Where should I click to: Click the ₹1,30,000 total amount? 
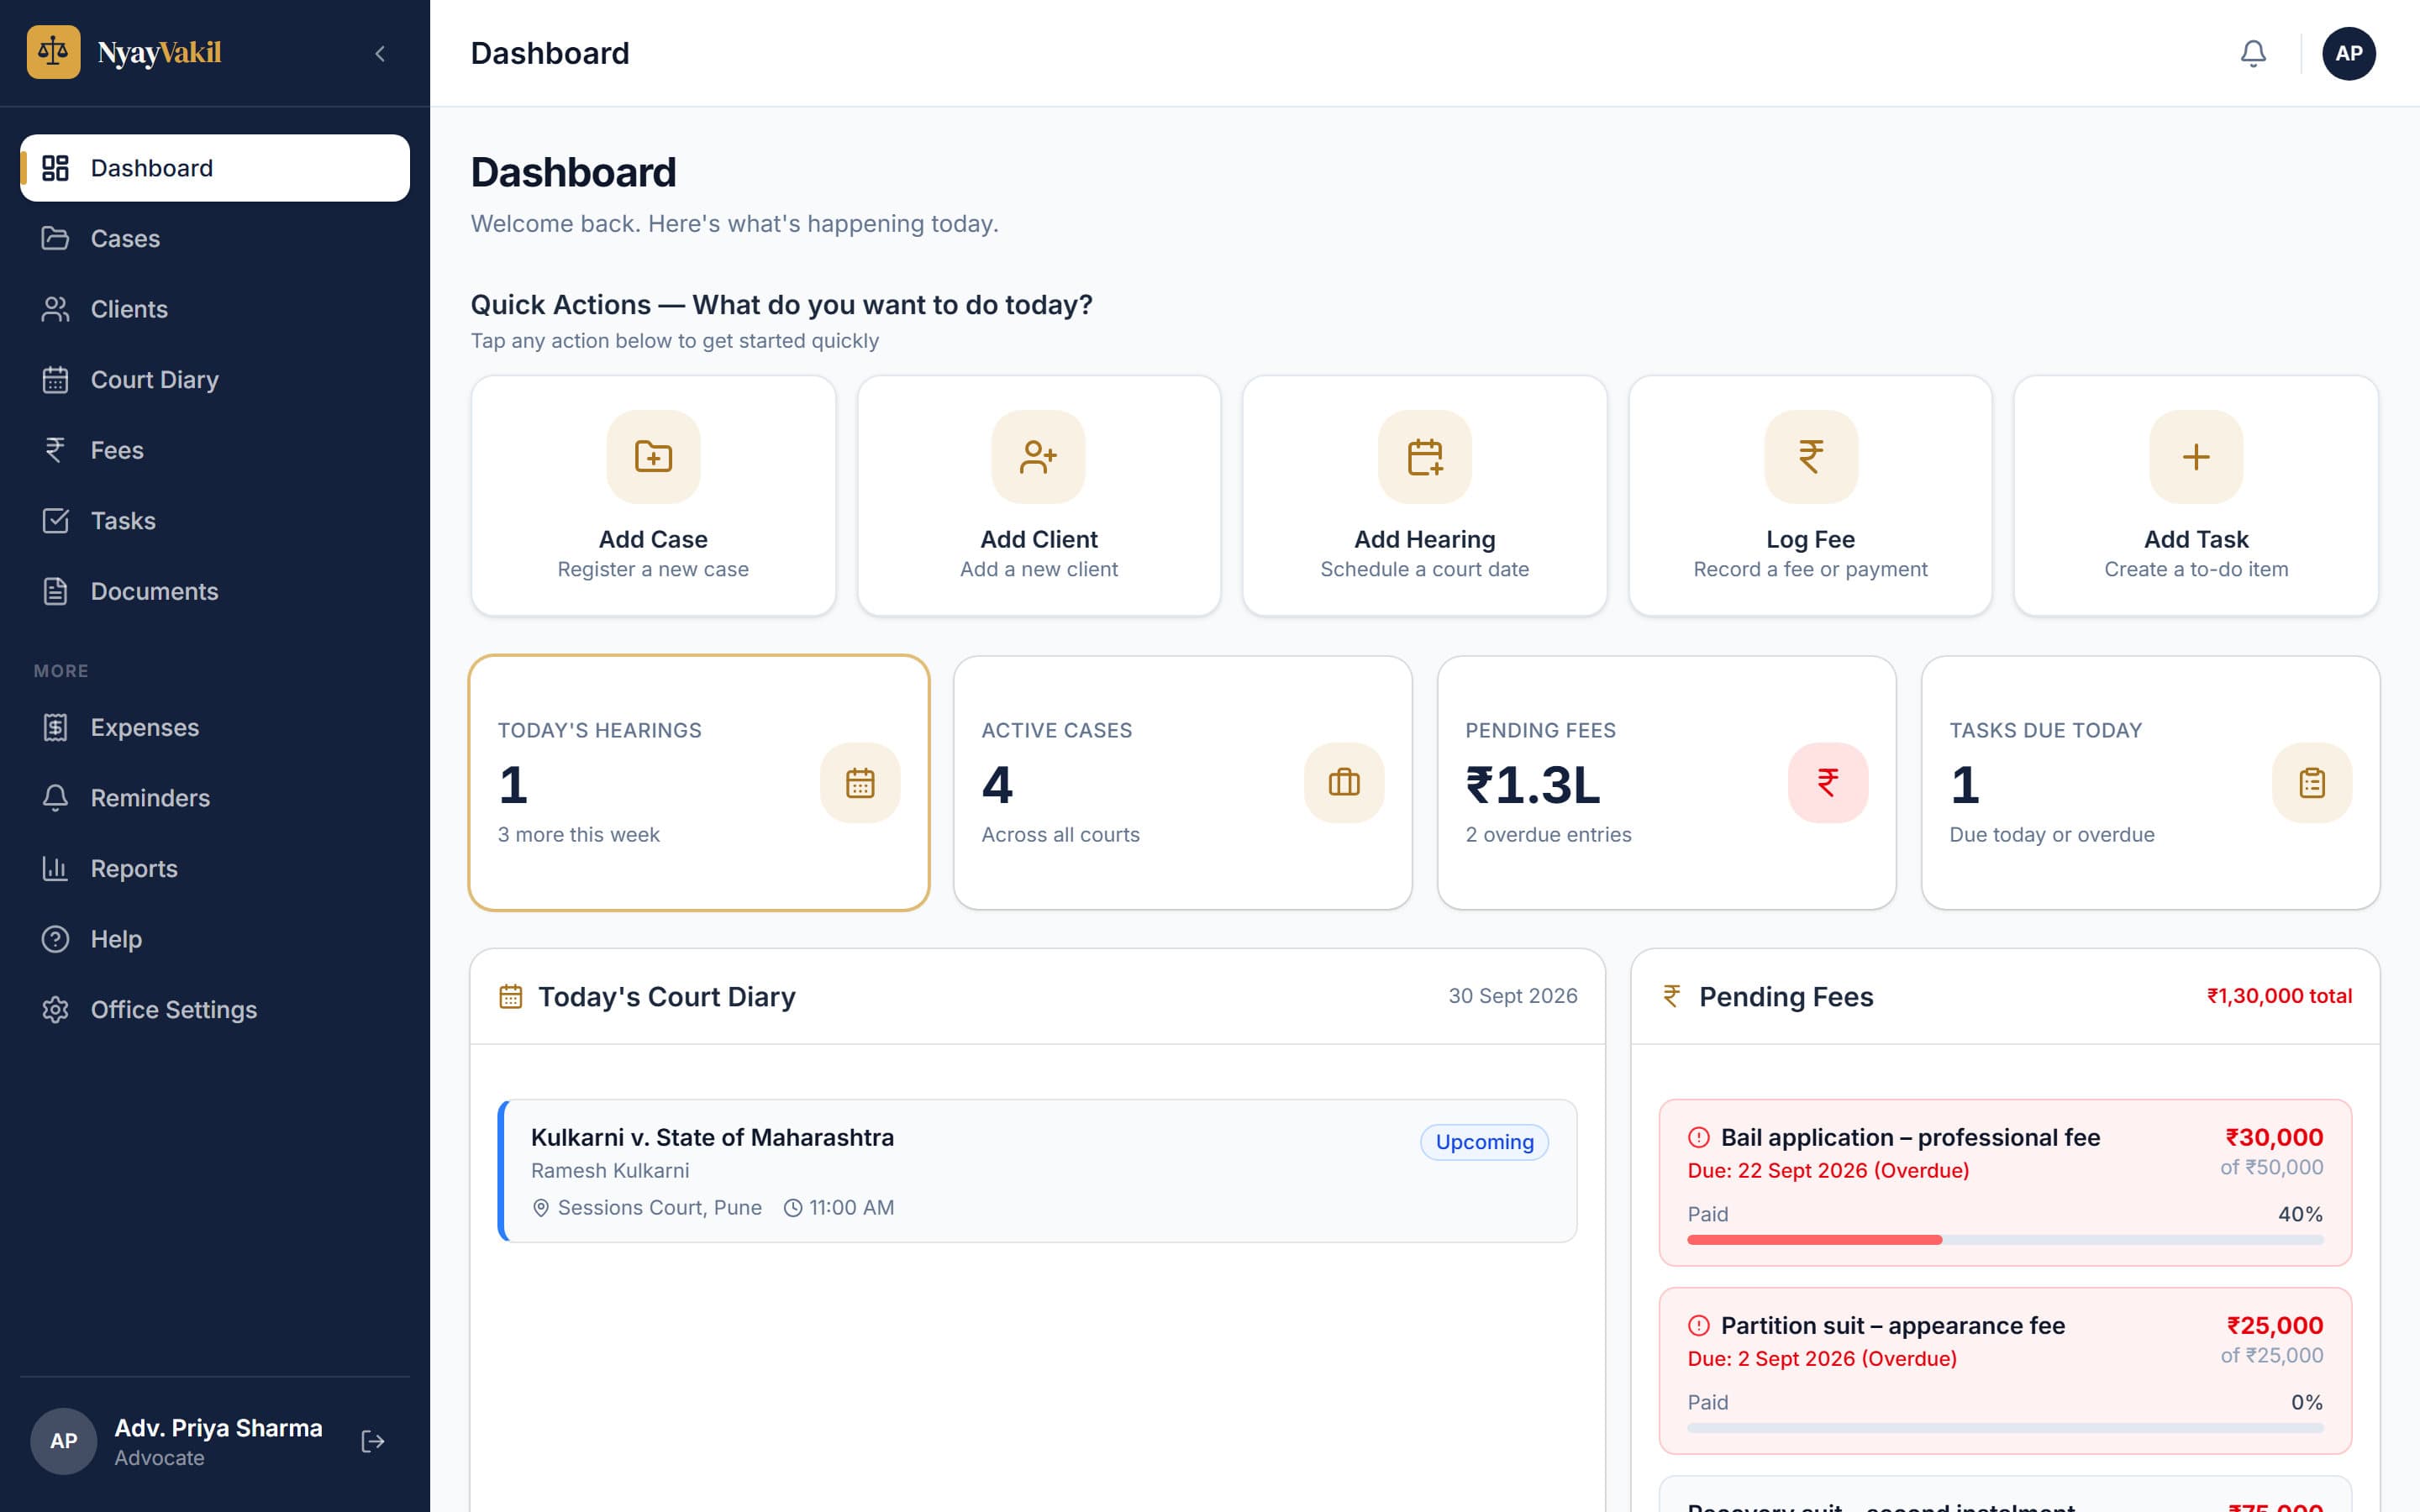pos(2279,996)
